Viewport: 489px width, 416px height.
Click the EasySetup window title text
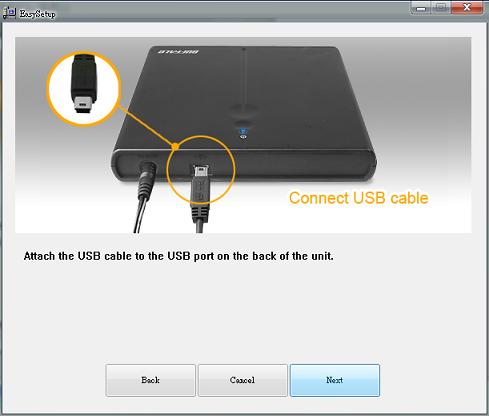[37, 14]
